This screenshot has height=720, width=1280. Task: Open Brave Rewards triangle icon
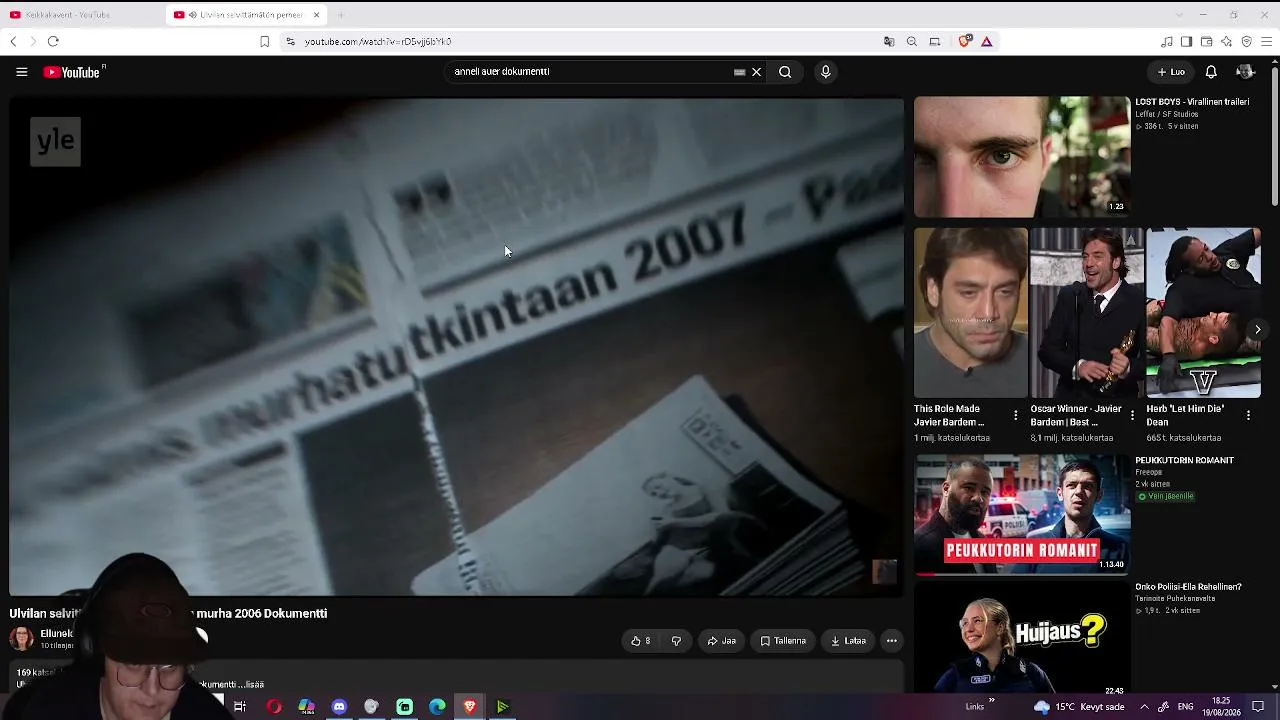[x=987, y=41]
